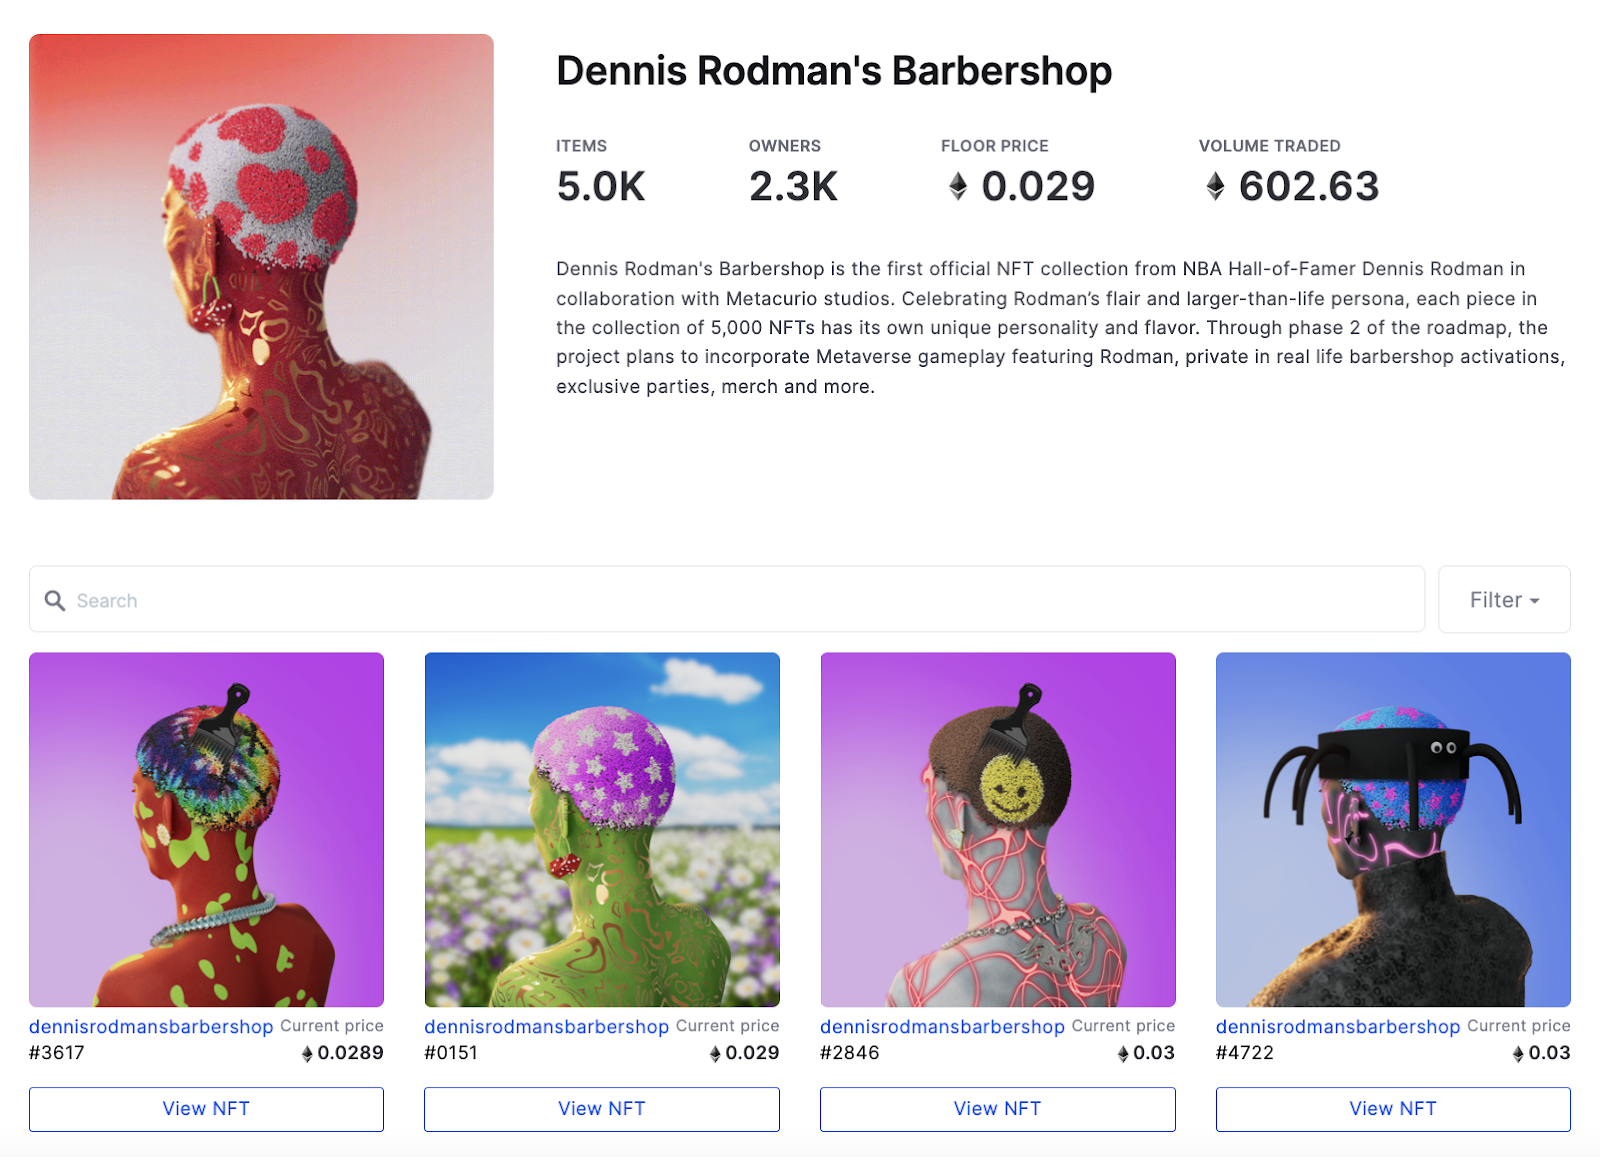The width and height of the screenshot is (1600, 1157).
Task: Click into the Search field
Action: 727,600
